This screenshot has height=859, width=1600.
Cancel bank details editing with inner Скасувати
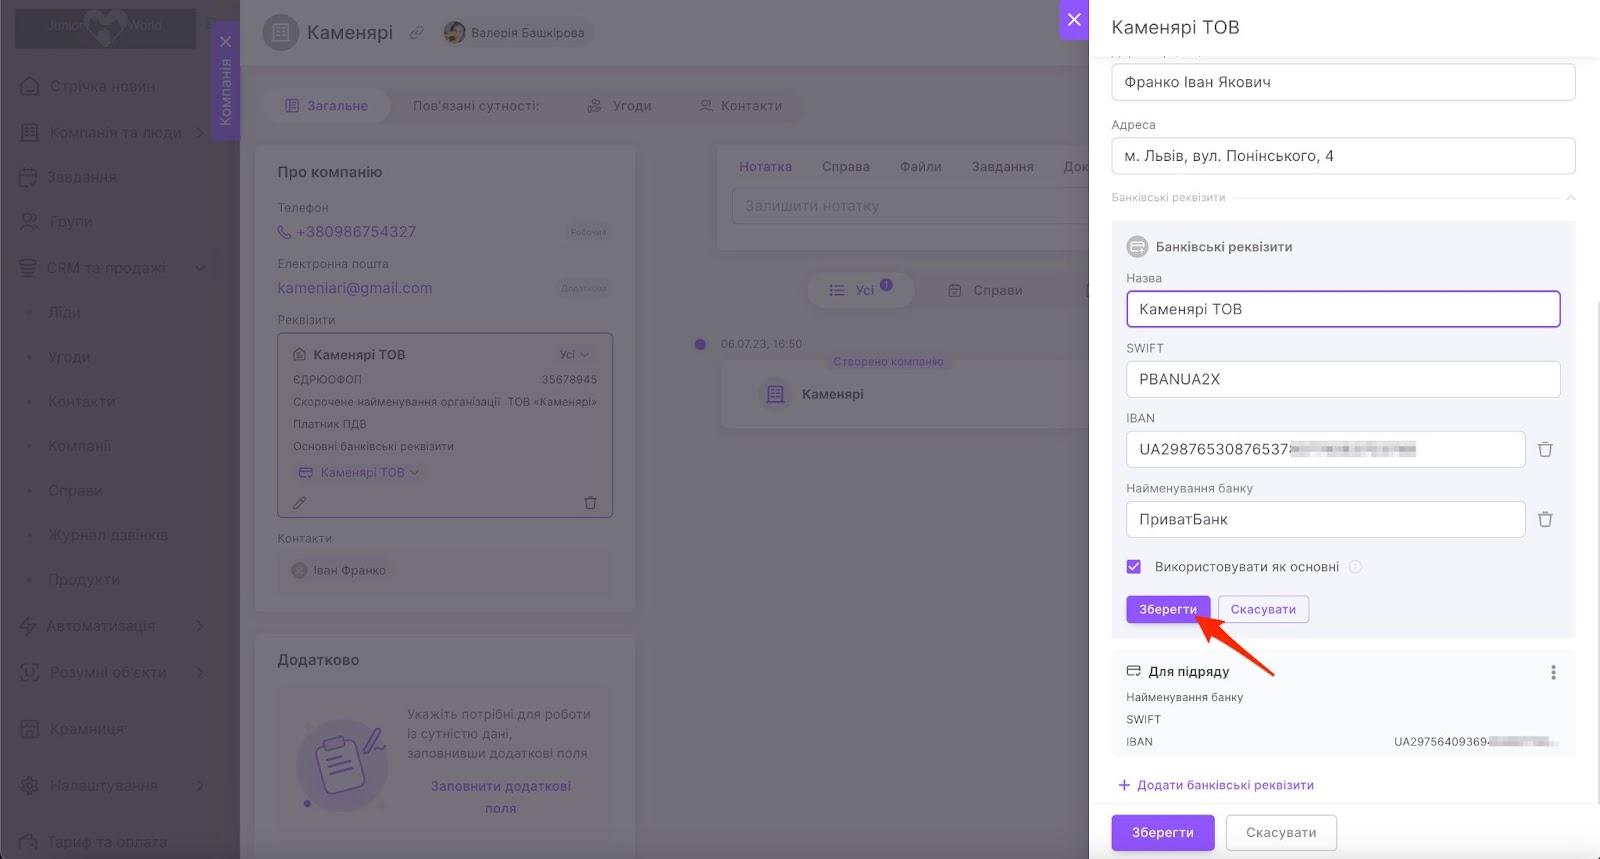[x=1263, y=609]
